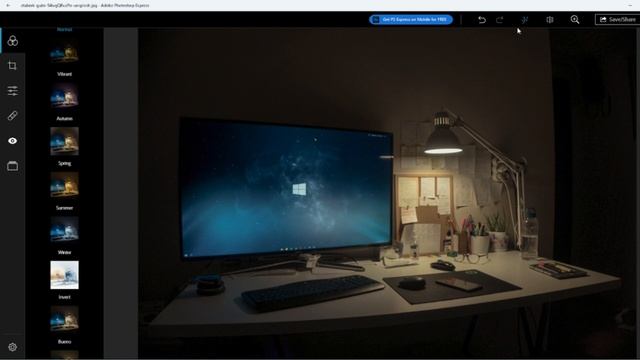Undo the last edit
This screenshot has width=640, height=360.
click(x=482, y=20)
